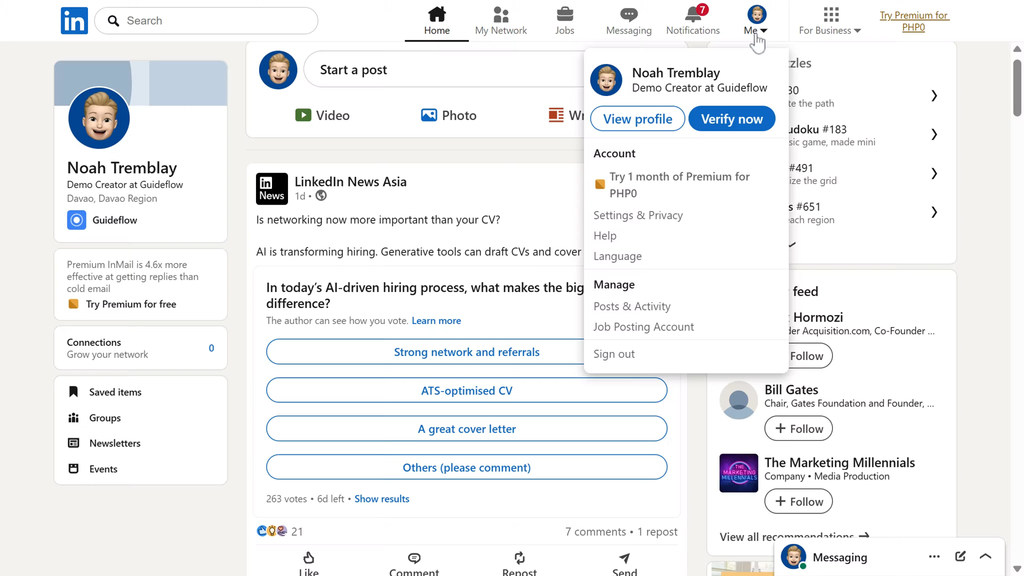The height and width of the screenshot is (576, 1024).
Task: Select the 'Strong network and referrals' poll option
Action: click(x=466, y=352)
